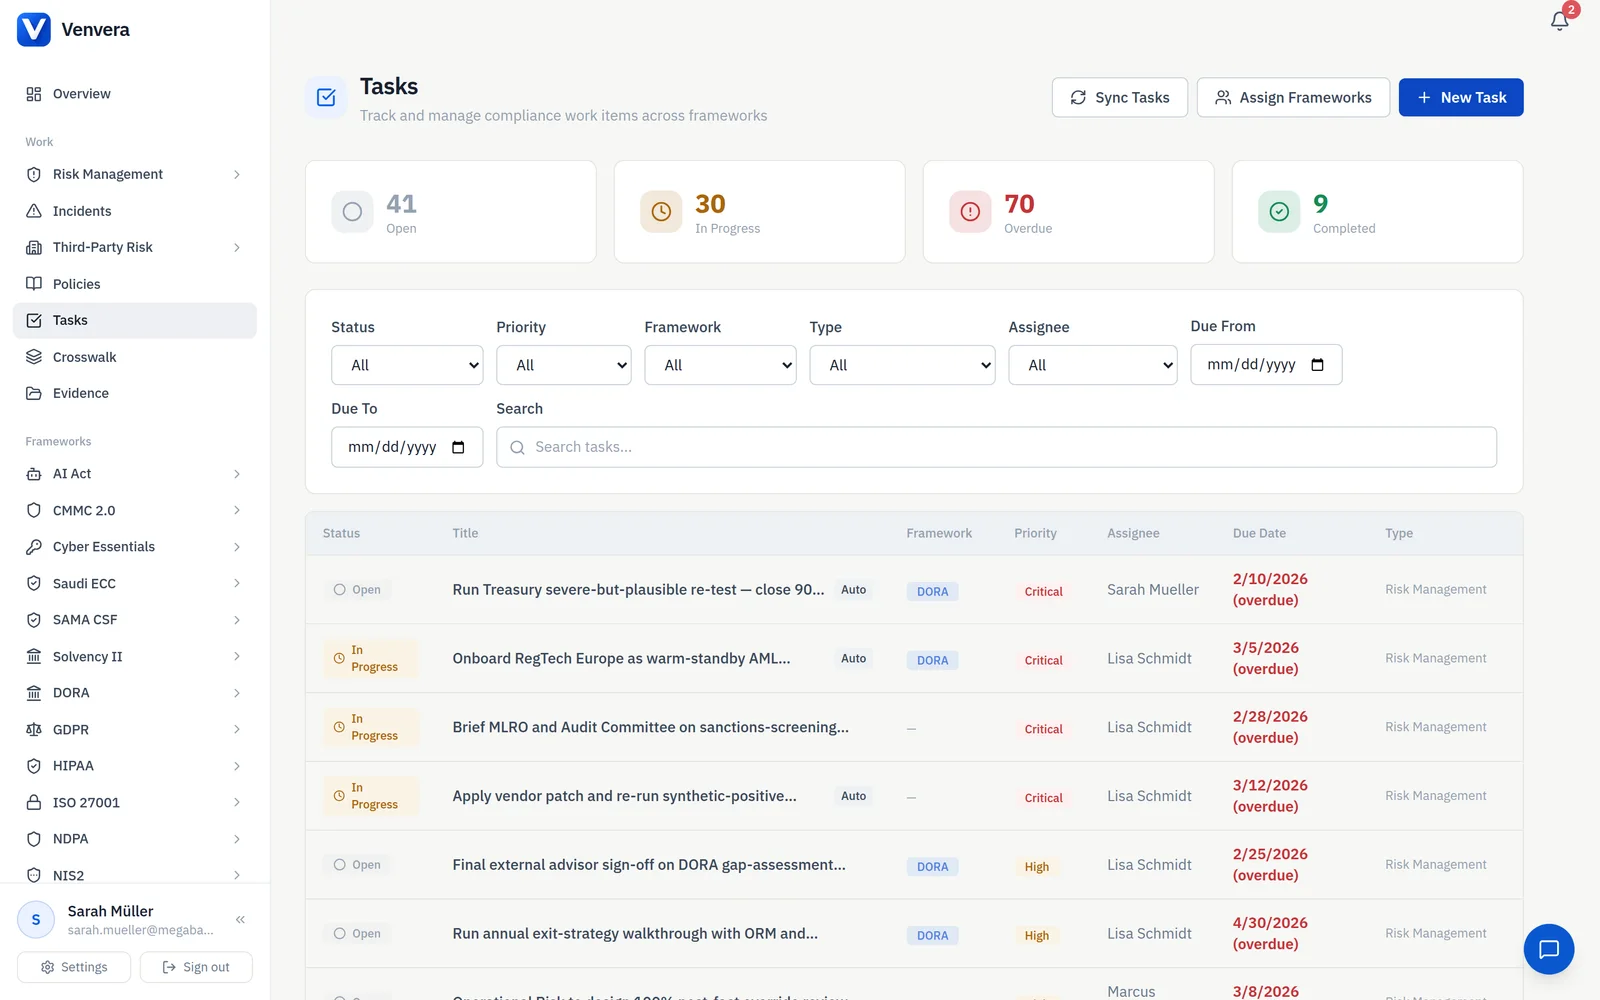
Task: Click the Auto tag on Apply vendor patch row
Action: [854, 796]
